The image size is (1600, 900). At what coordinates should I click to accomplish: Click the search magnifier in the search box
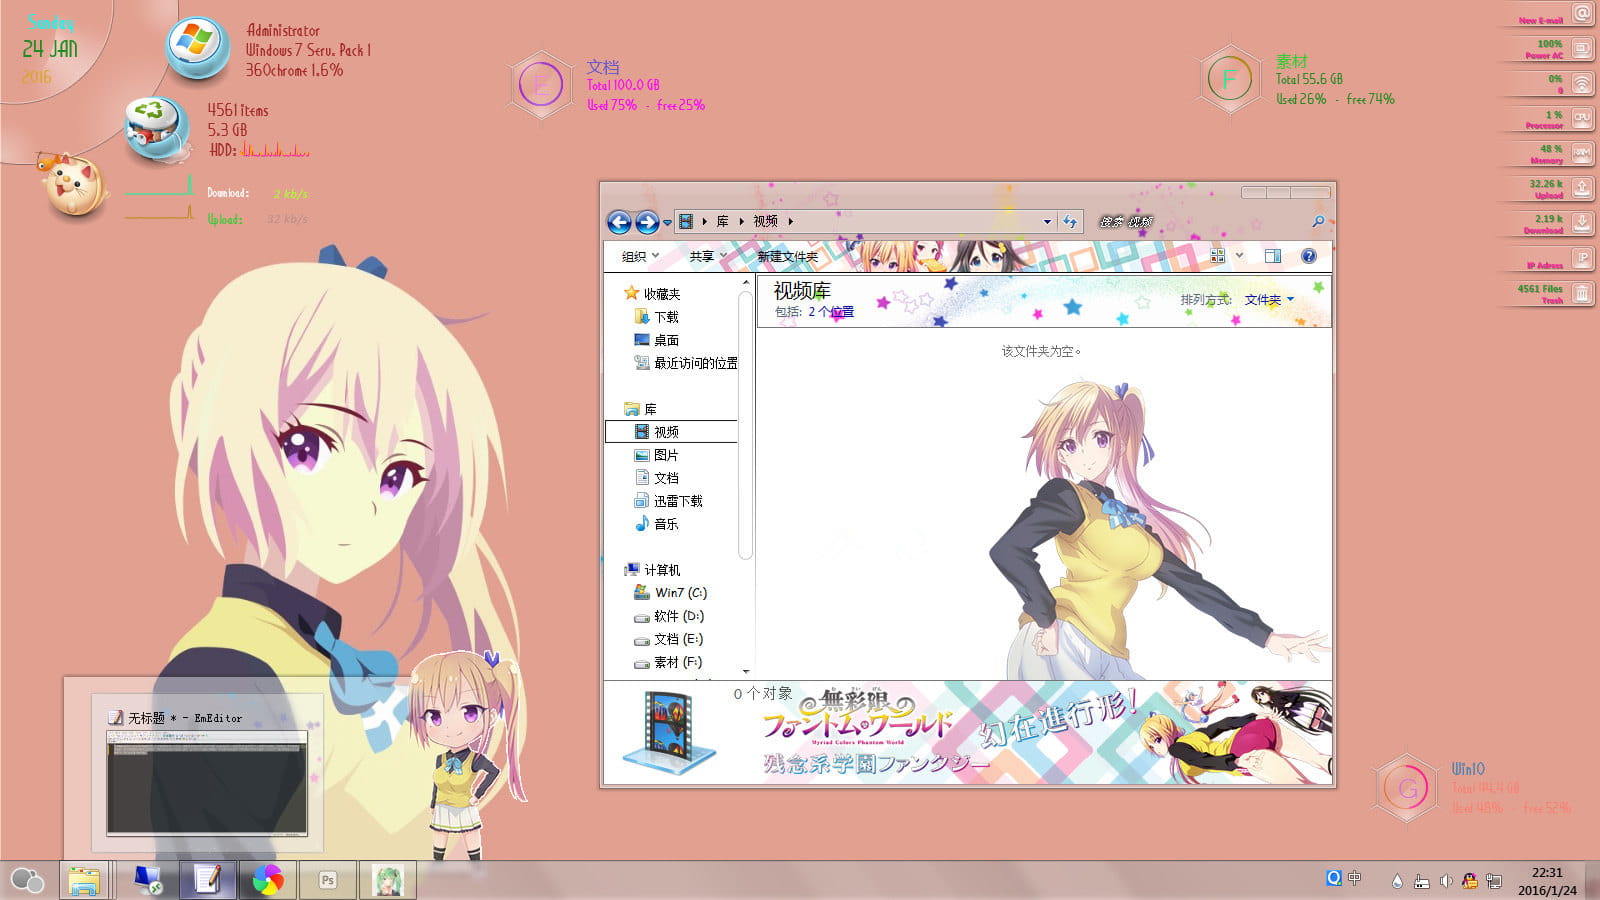tap(1318, 222)
